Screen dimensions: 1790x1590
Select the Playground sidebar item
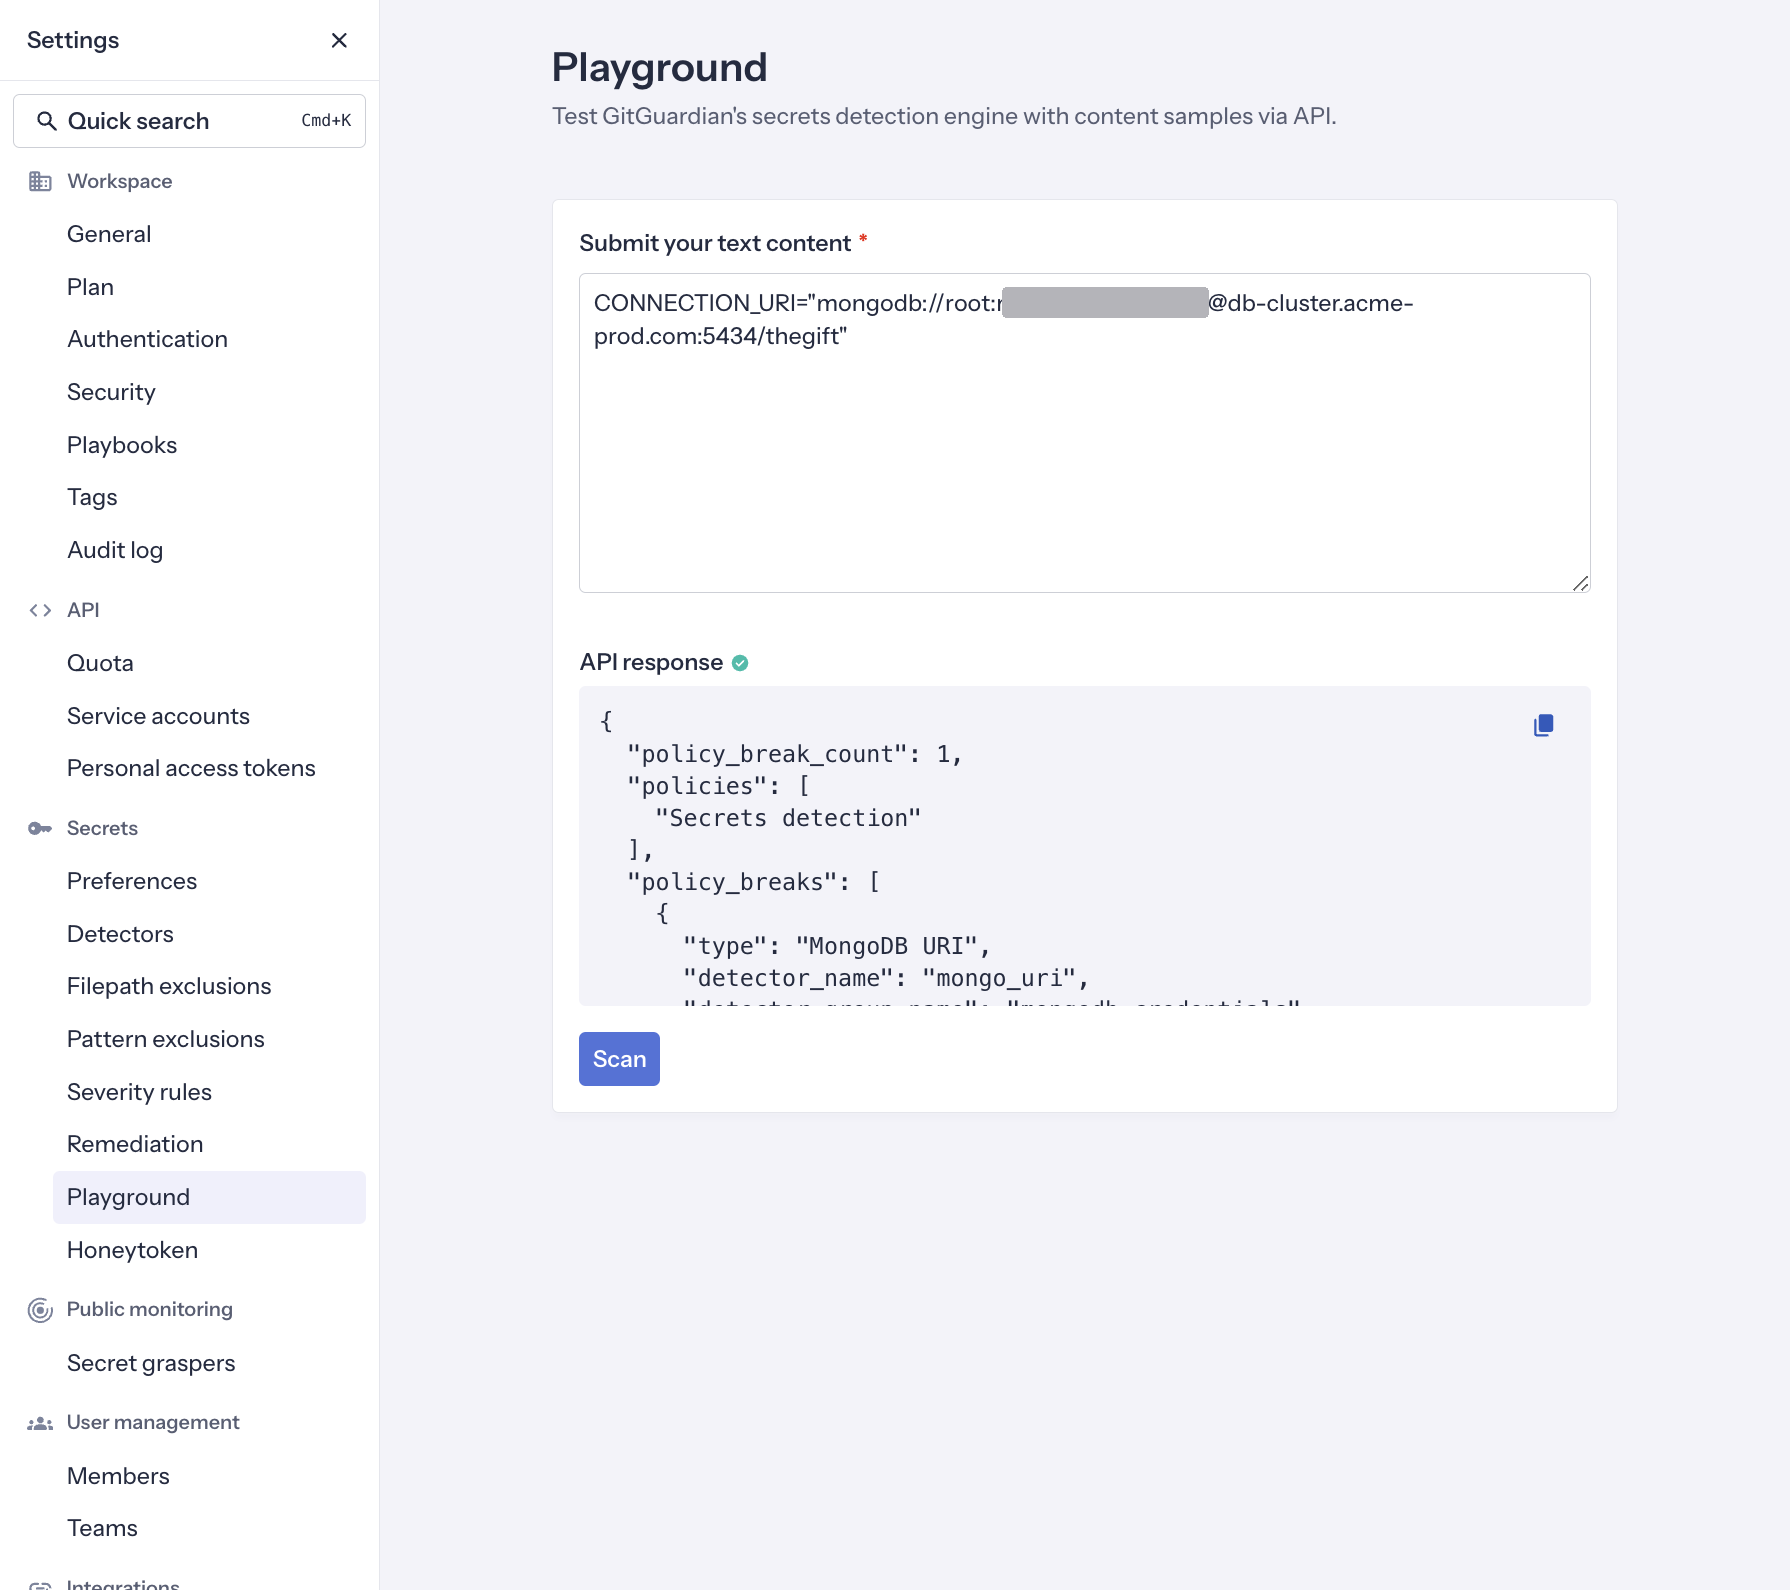click(209, 1197)
